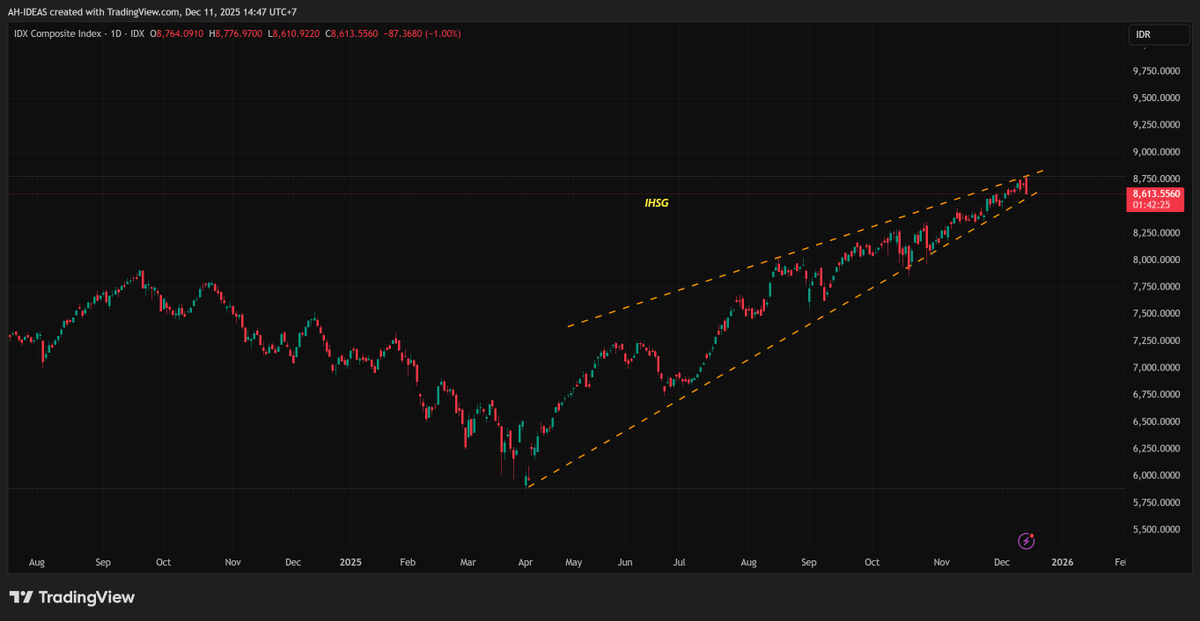Viewport: 1200px width, 621px height.
Task: Click the red current price label 8,613.5560
Action: point(1158,193)
